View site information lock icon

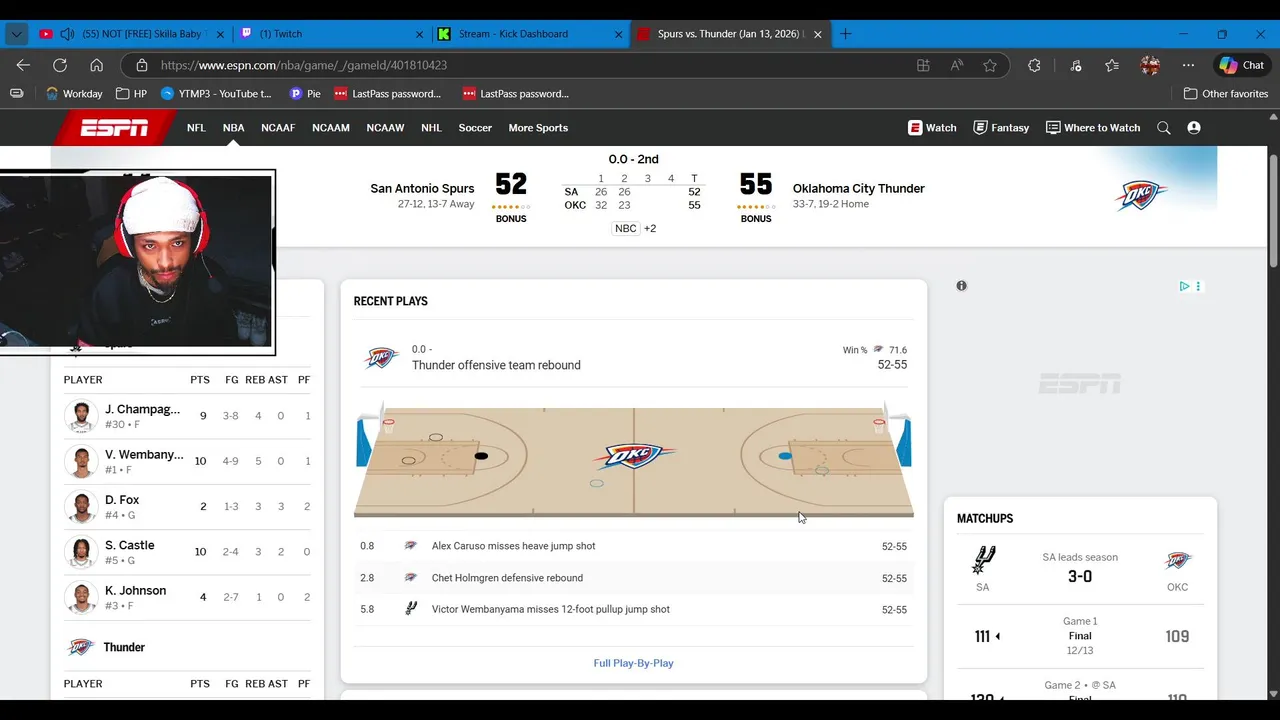coord(141,65)
